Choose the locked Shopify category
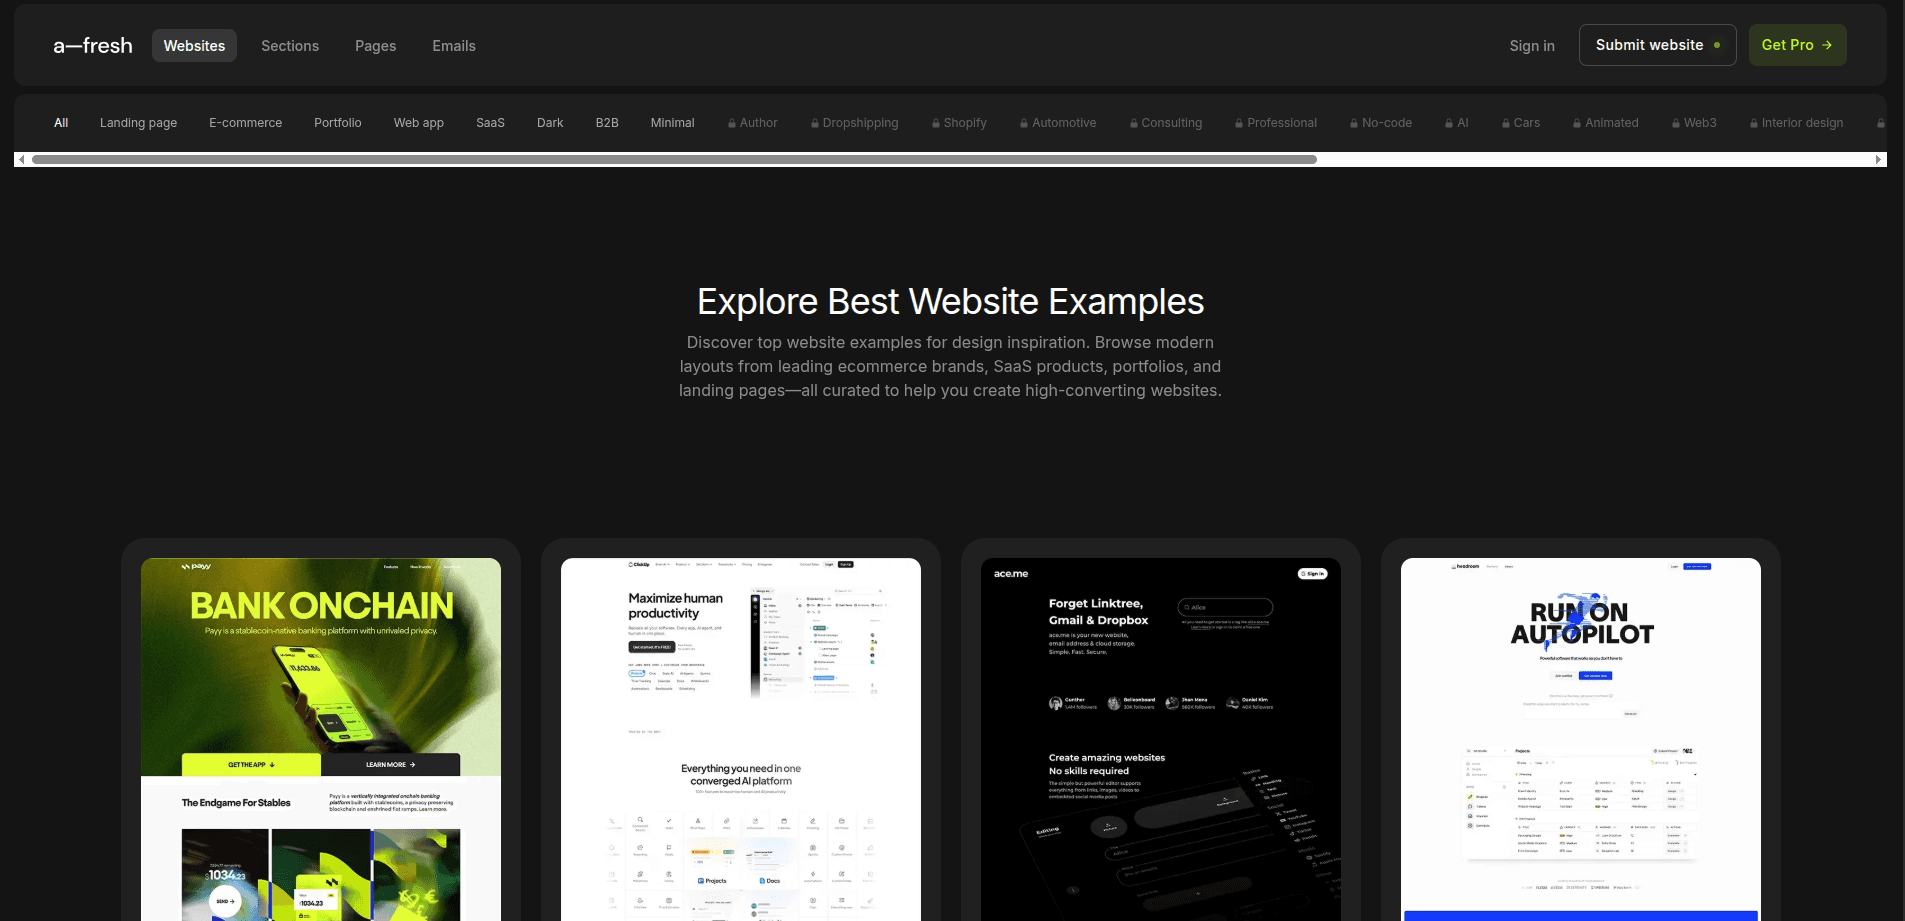Image resolution: width=1905 pixels, height=921 pixels. (x=959, y=123)
